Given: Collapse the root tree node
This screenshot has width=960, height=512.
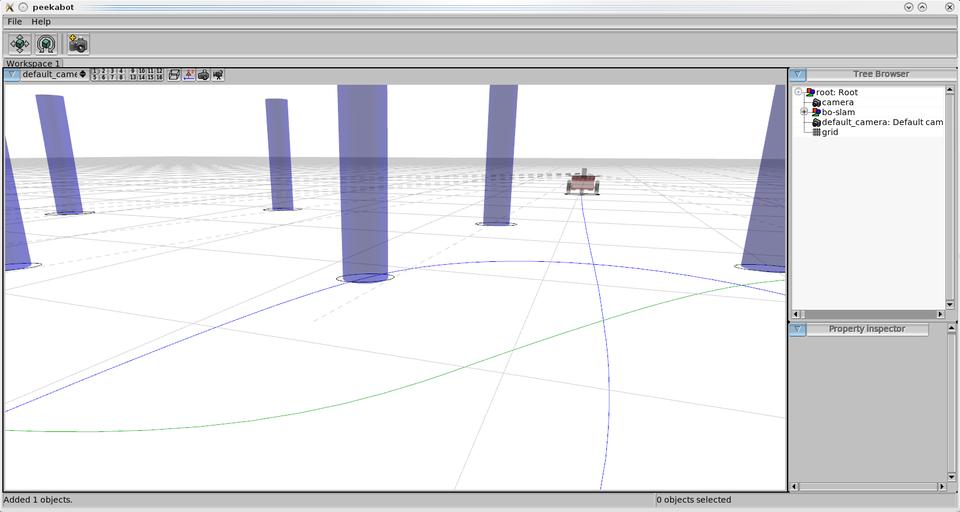Looking at the screenshot, I should [x=798, y=92].
